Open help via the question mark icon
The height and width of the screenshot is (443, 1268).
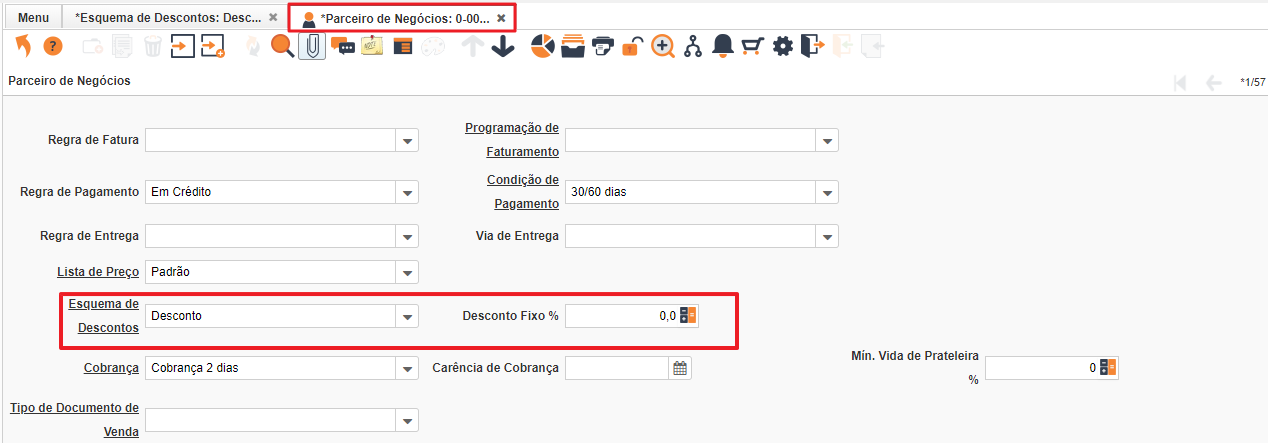pyautogui.click(x=53, y=46)
